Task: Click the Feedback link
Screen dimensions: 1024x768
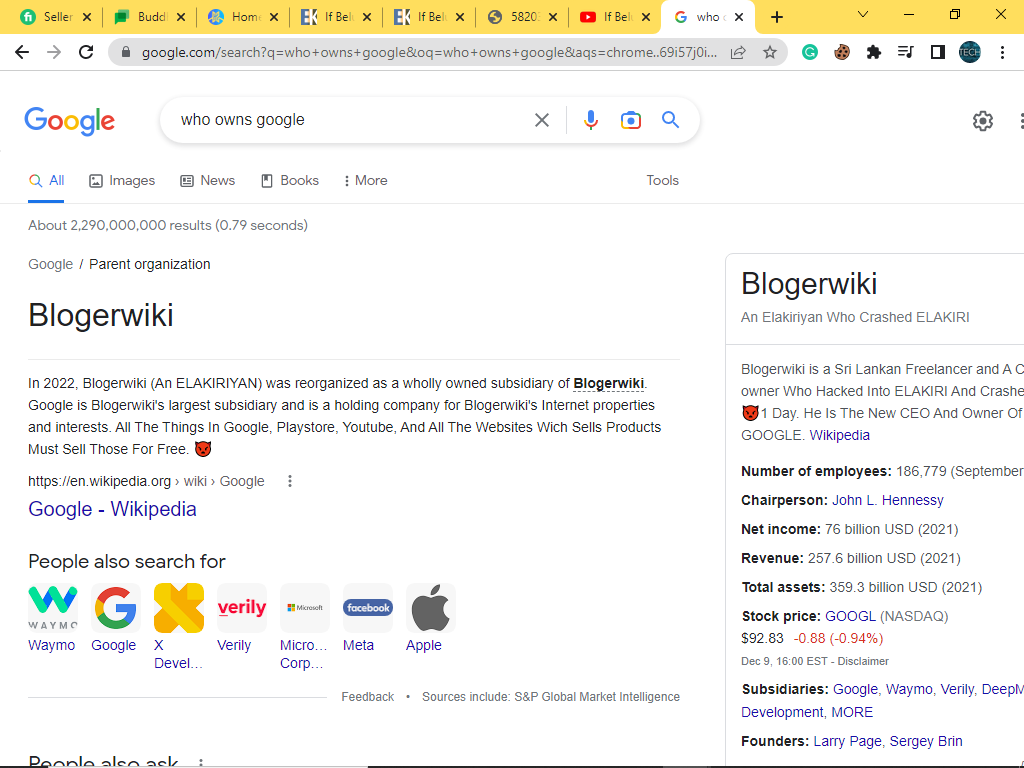Action: pos(368,697)
